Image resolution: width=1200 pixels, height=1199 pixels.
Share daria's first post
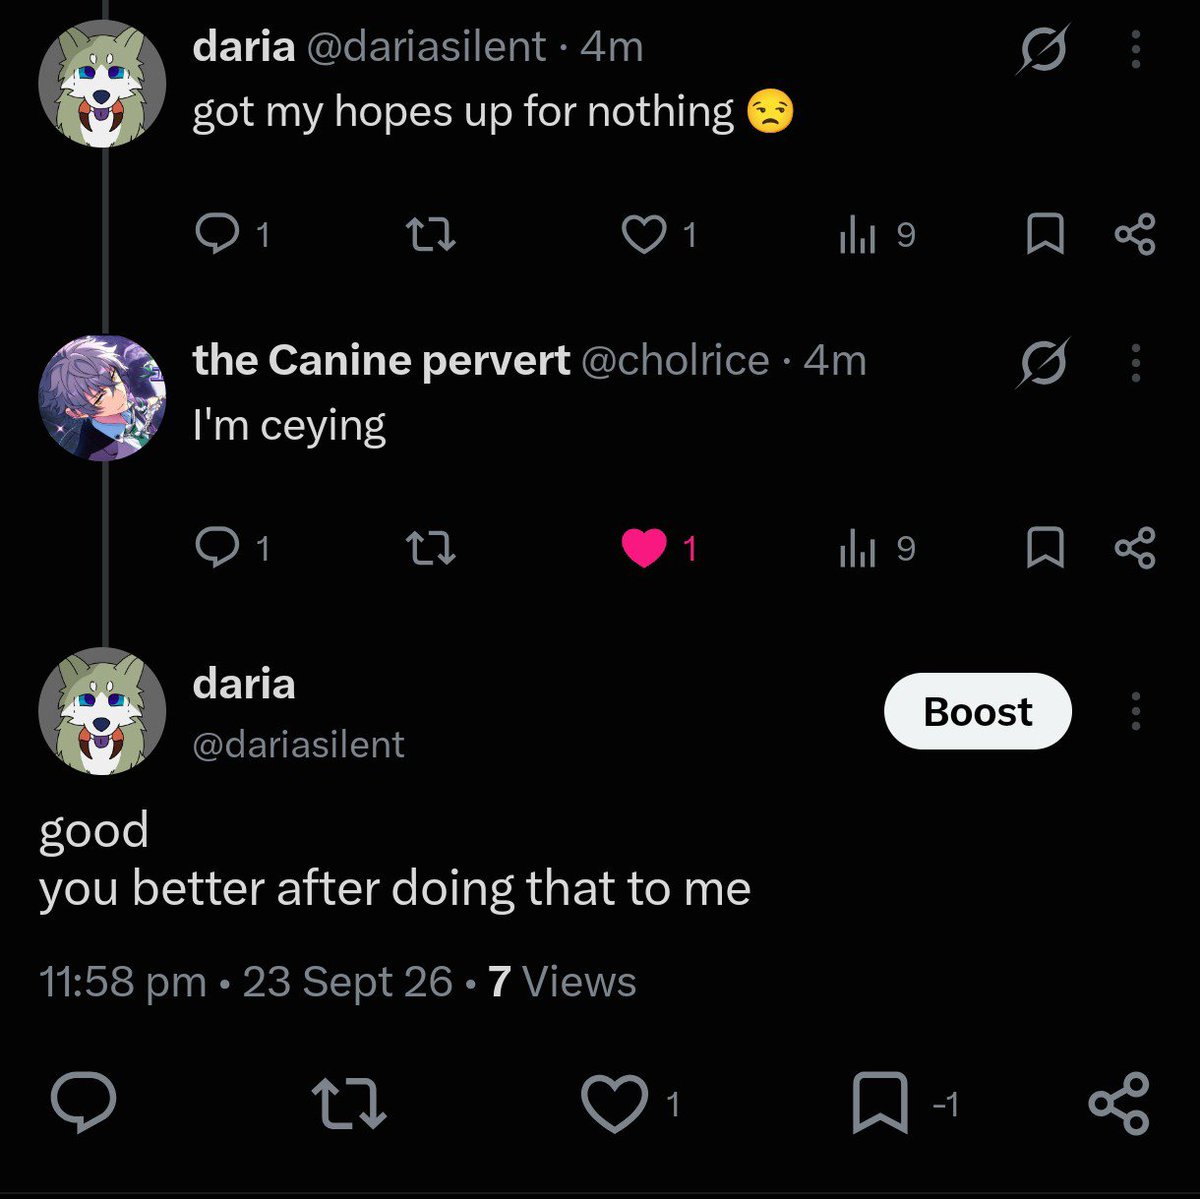point(1135,235)
